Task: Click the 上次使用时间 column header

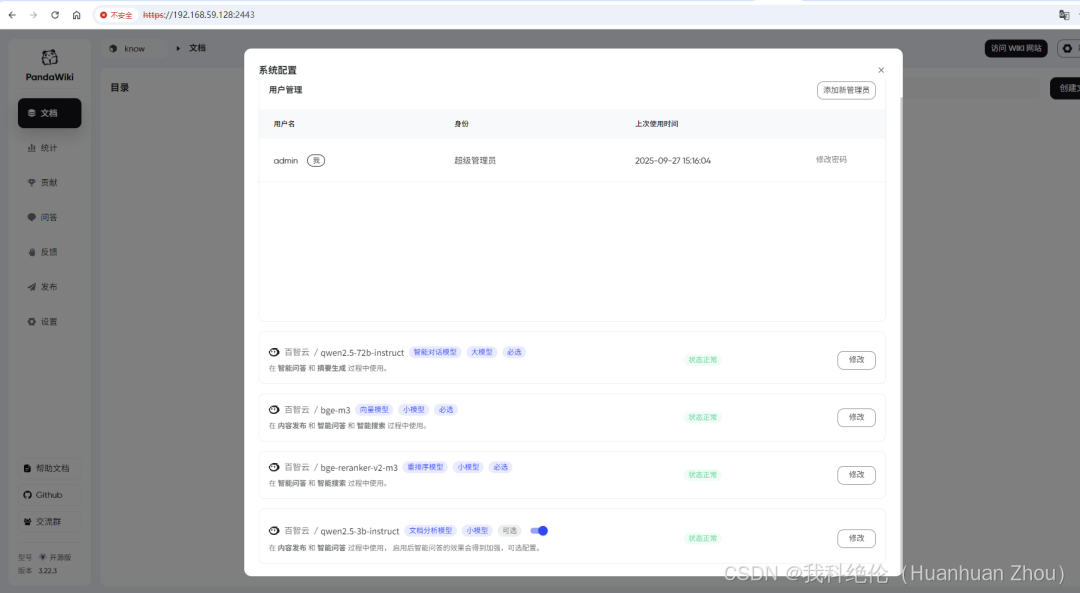Action: pyautogui.click(x=656, y=124)
